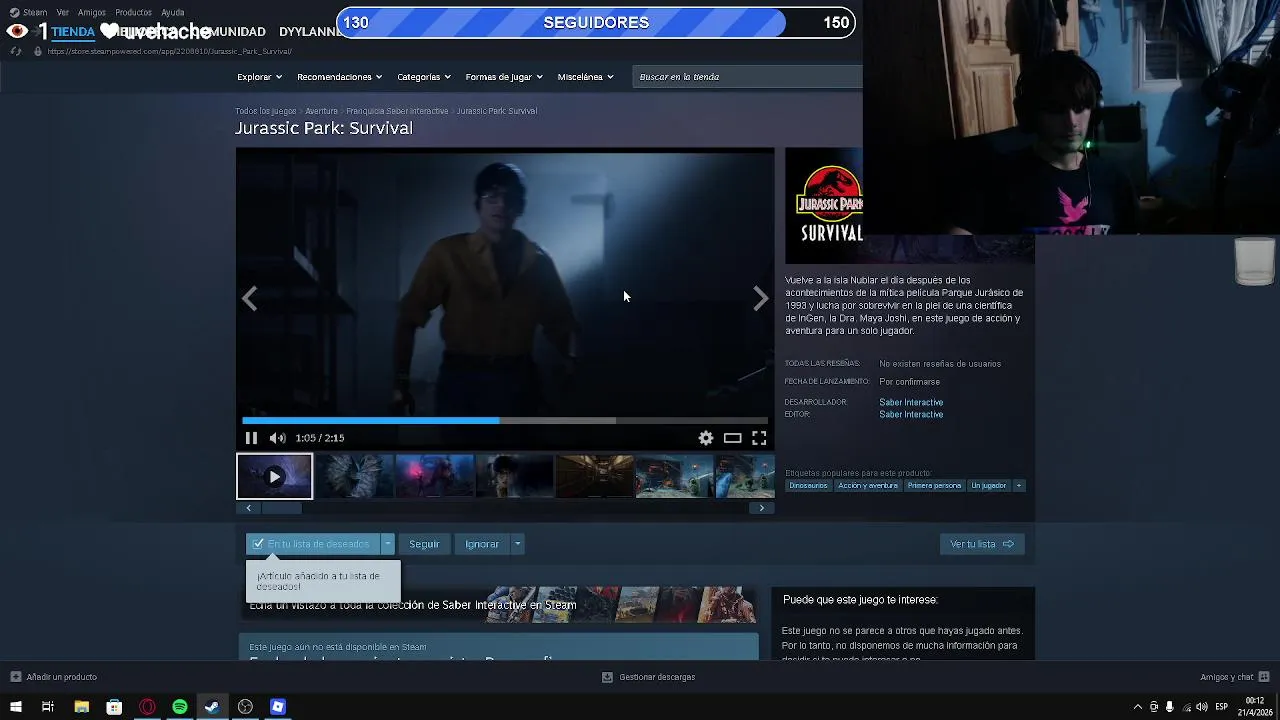Viewport: 1280px width, 720px height.
Task: Pause the Jurassic Park trailer
Action: click(x=251, y=438)
